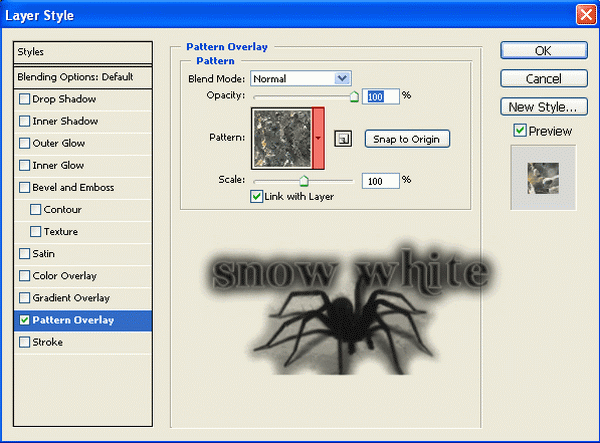Click the Opacity slider handle

tap(353, 97)
